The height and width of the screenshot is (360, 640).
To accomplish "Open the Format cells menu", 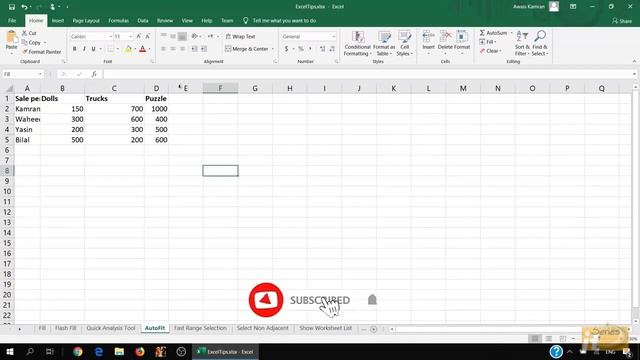I will pos(462,42).
